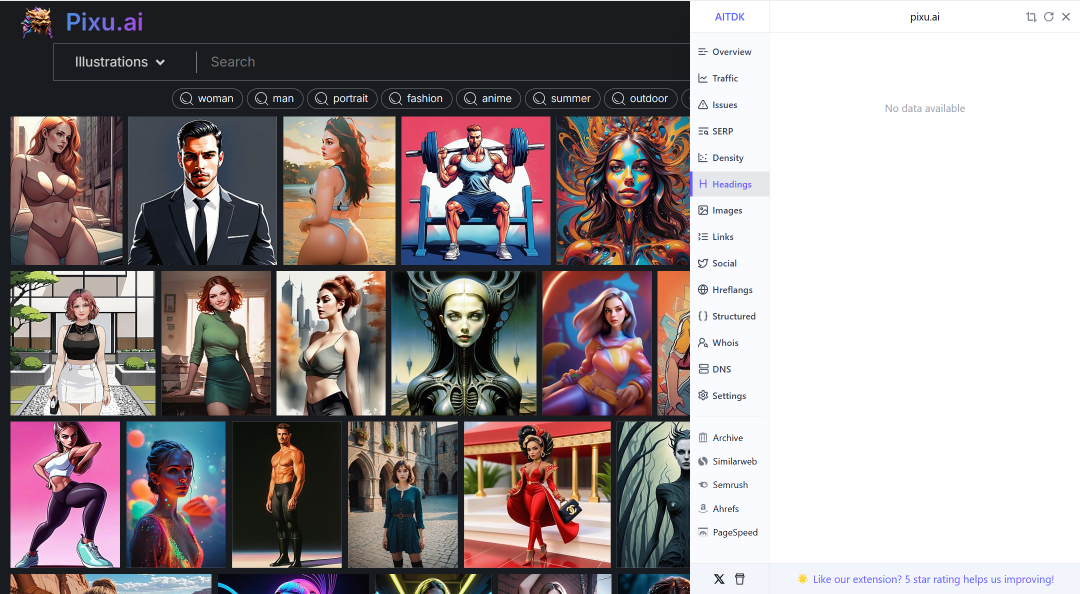
Task: Select the anime search tag
Action: click(488, 99)
